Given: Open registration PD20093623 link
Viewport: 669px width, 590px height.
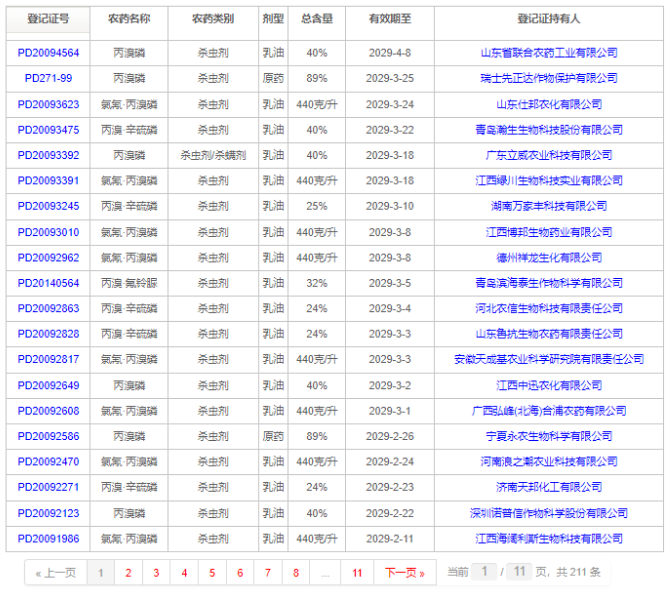Looking at the screenshot, I should pyautogui.click(x=48, y=104).
